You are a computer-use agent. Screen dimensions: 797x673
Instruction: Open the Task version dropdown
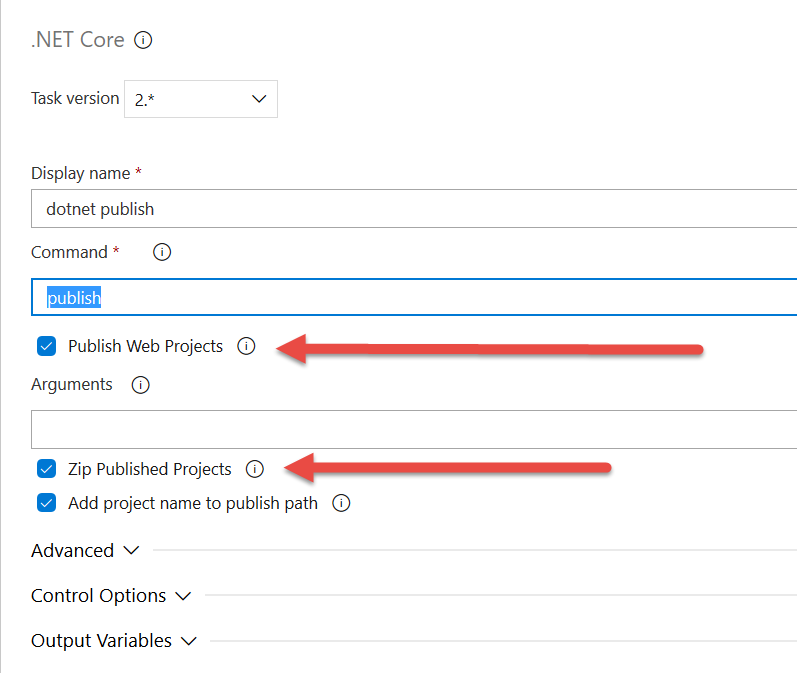[x=201, y=99]
